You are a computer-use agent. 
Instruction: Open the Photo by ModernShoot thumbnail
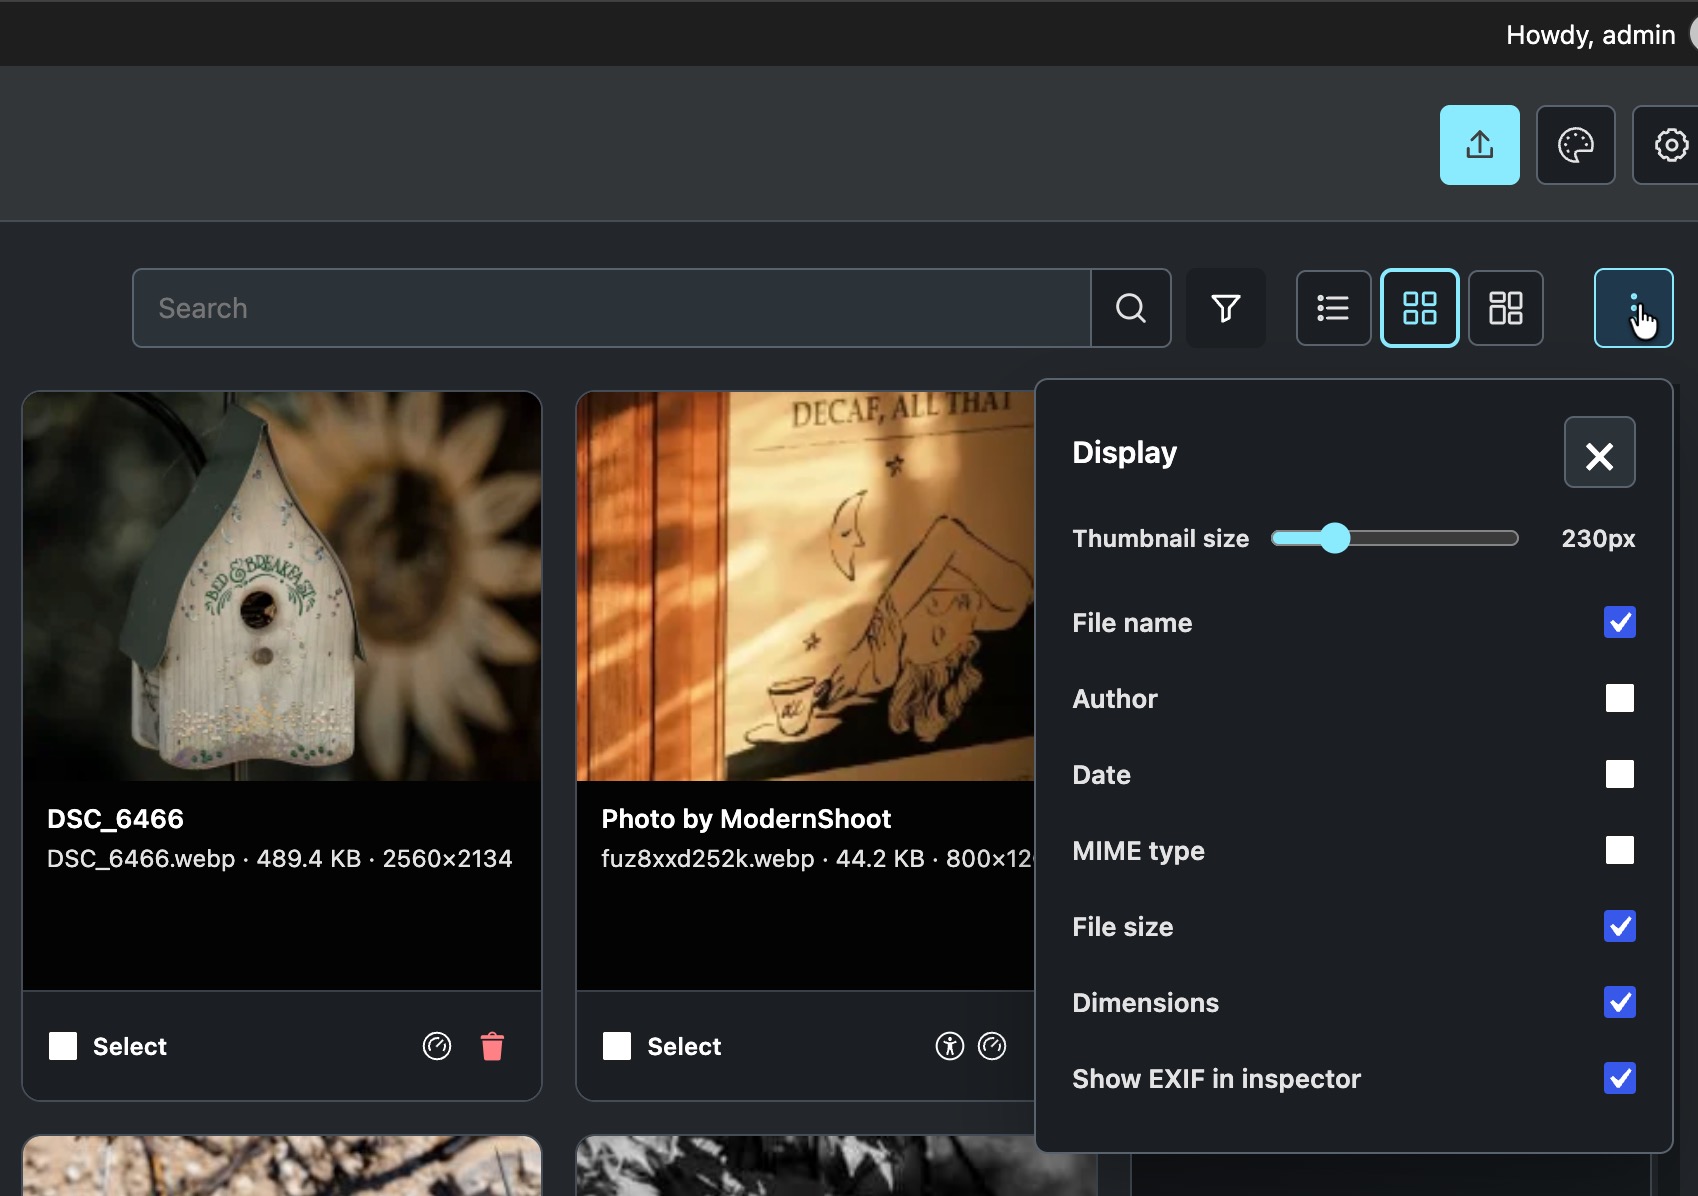point(805,586)
